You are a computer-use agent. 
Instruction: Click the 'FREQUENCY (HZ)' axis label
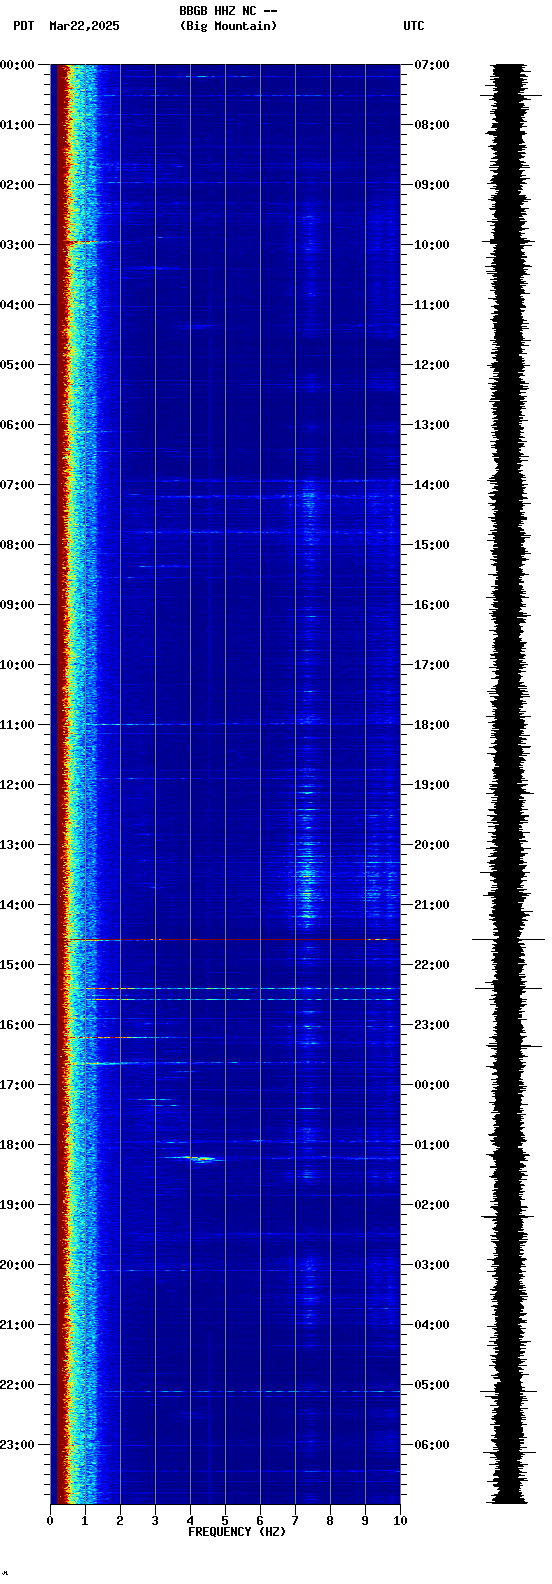coord(237,1532)
